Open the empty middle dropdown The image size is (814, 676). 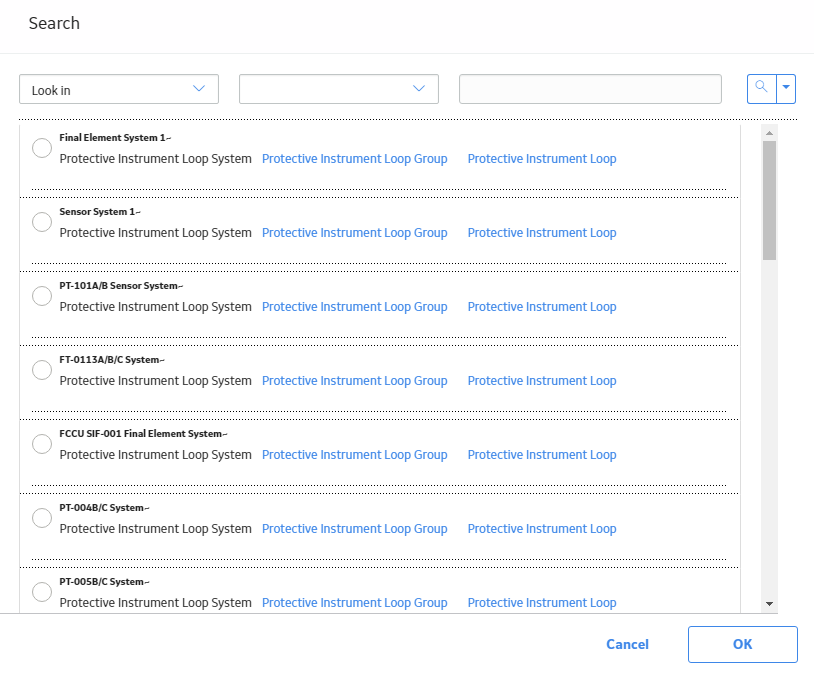pos(339,89)
